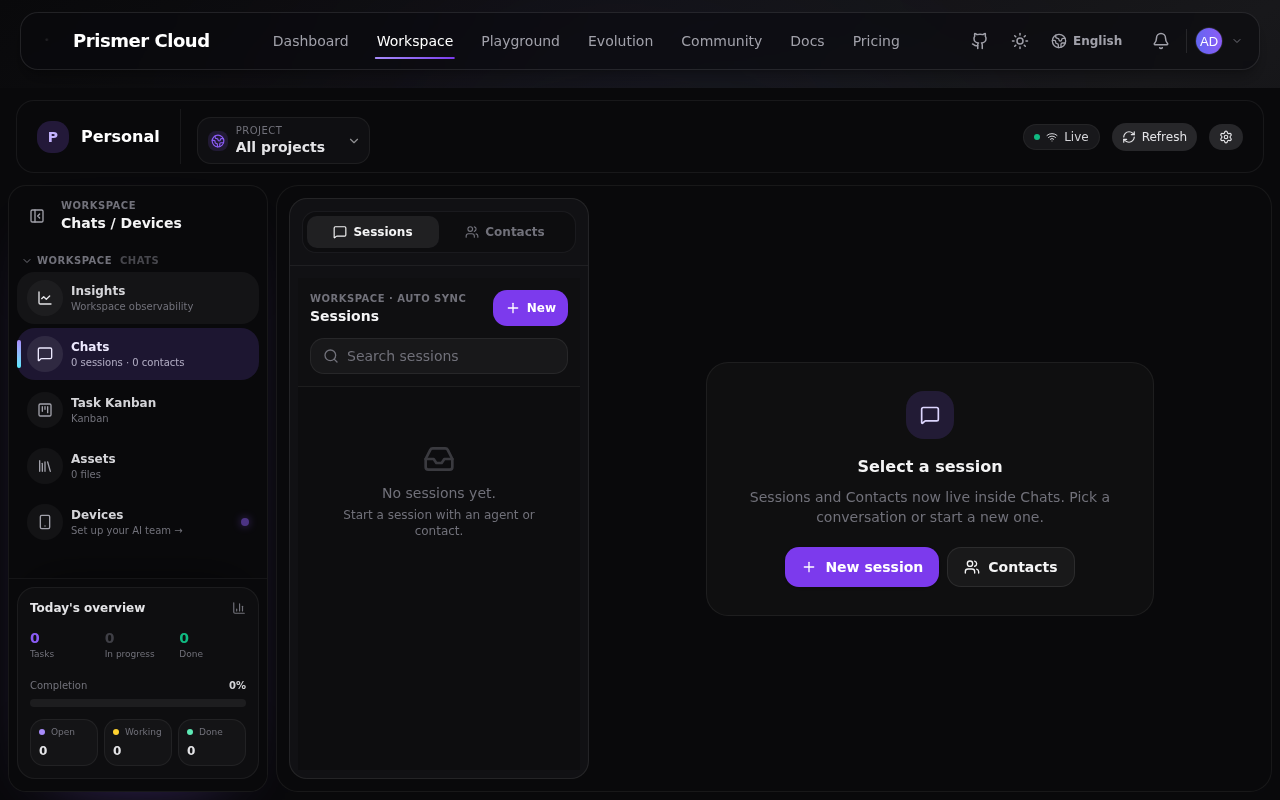This screenshot has width=1280, height=800.
Task: Click the purple dot beside Devices
Action: click(245, 522)
